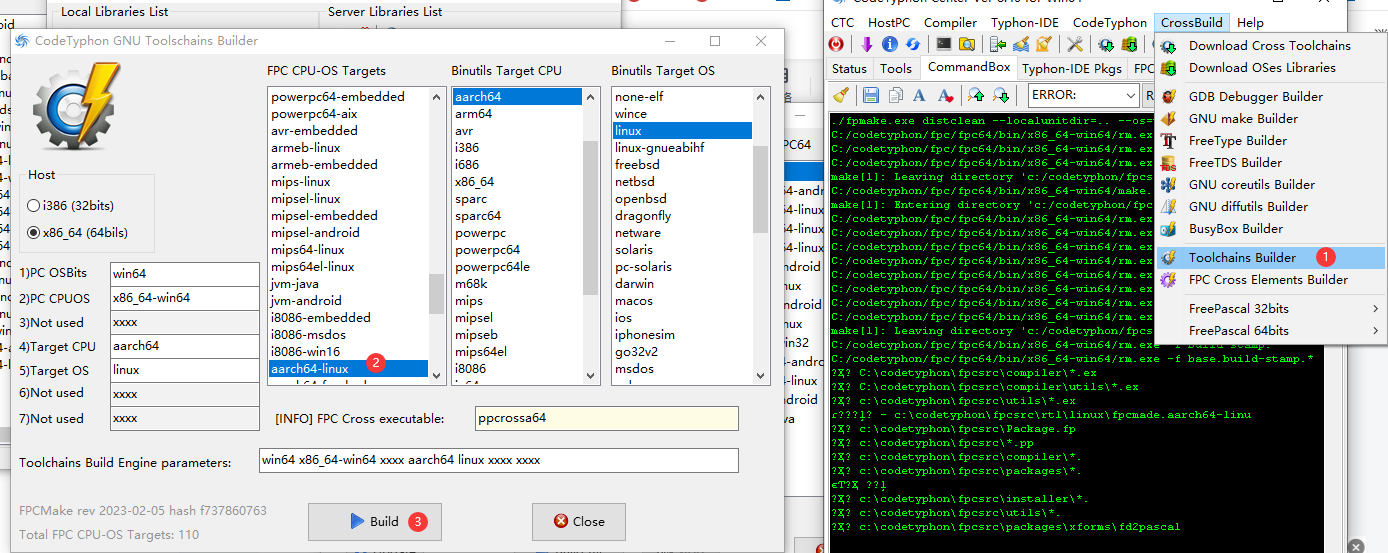Expand the FreePascal 32bits submenu
Viewport: 1388px width, 553px height.
(1270, 308)
